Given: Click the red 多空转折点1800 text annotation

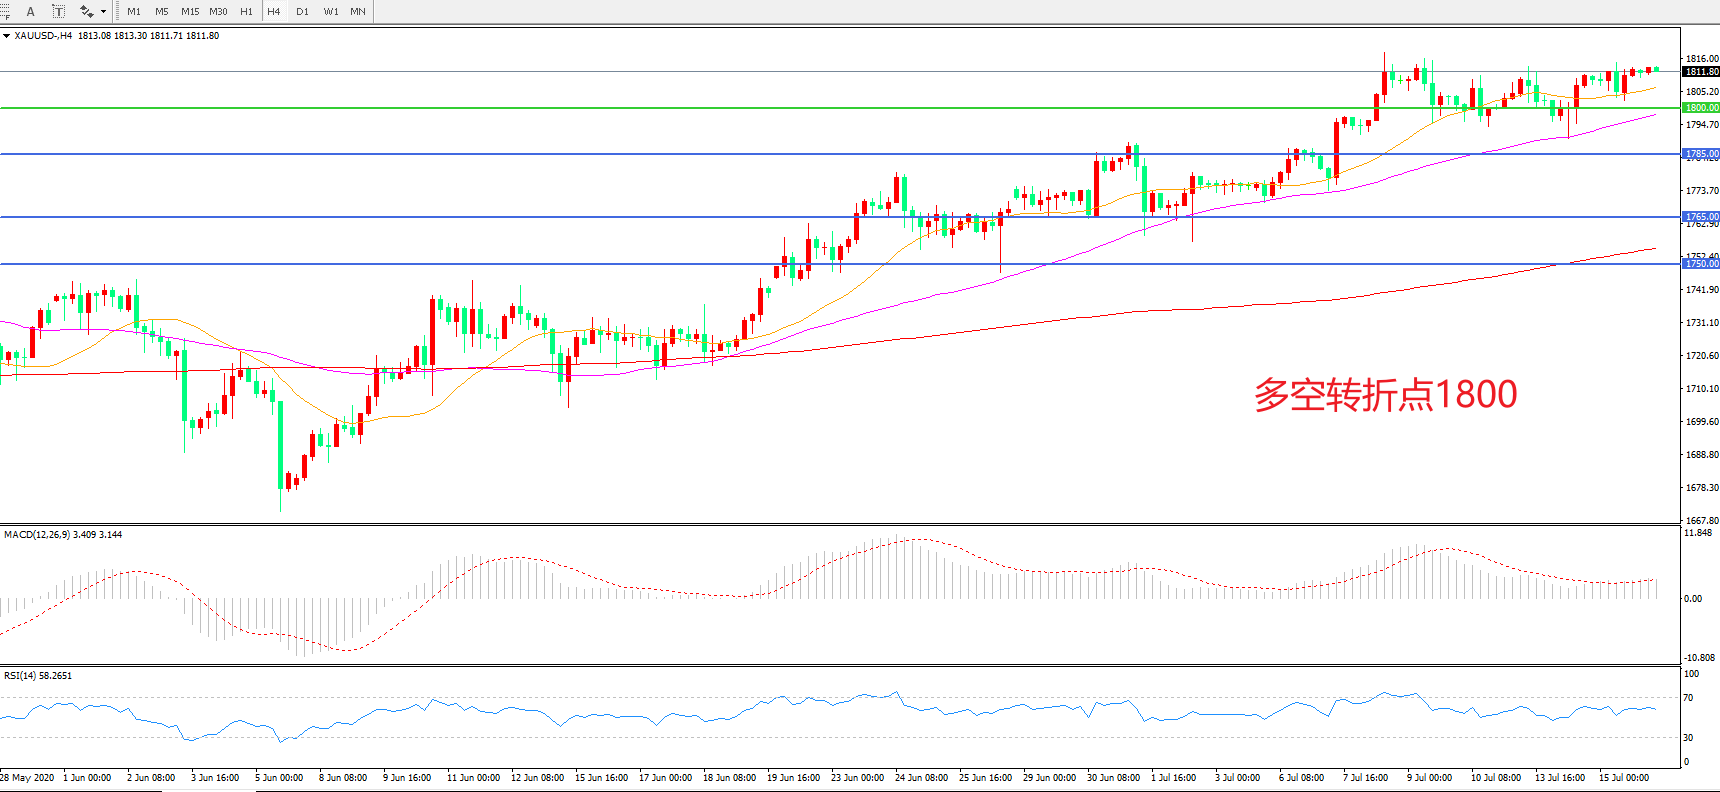Looking at the screenshot, I should click(1385, 394).
